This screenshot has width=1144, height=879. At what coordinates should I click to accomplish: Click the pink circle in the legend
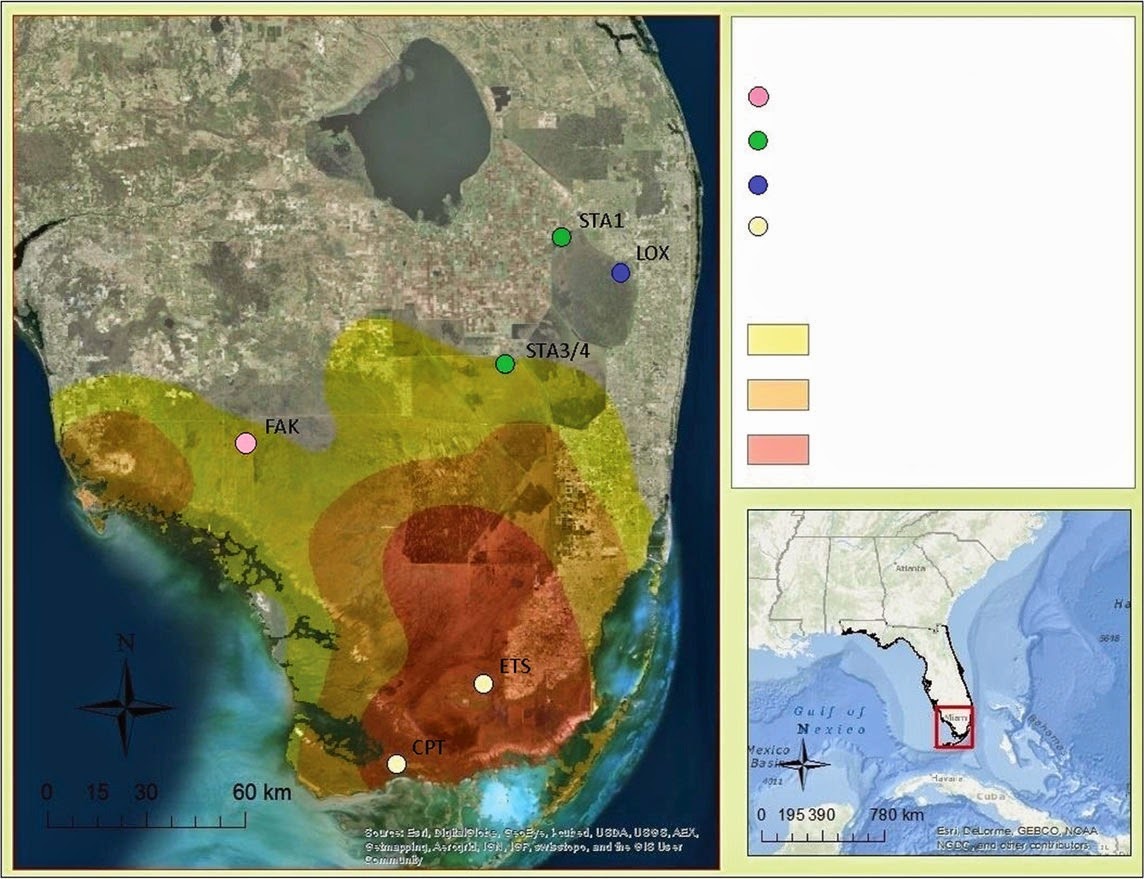759,96
